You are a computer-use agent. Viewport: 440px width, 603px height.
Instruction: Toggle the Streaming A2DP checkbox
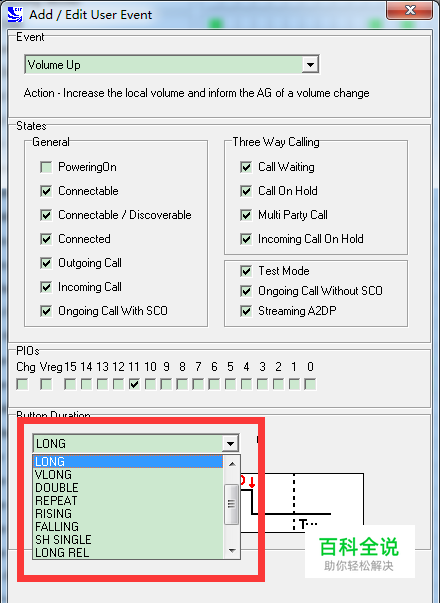pyautogui.click(x=246, y=311)
